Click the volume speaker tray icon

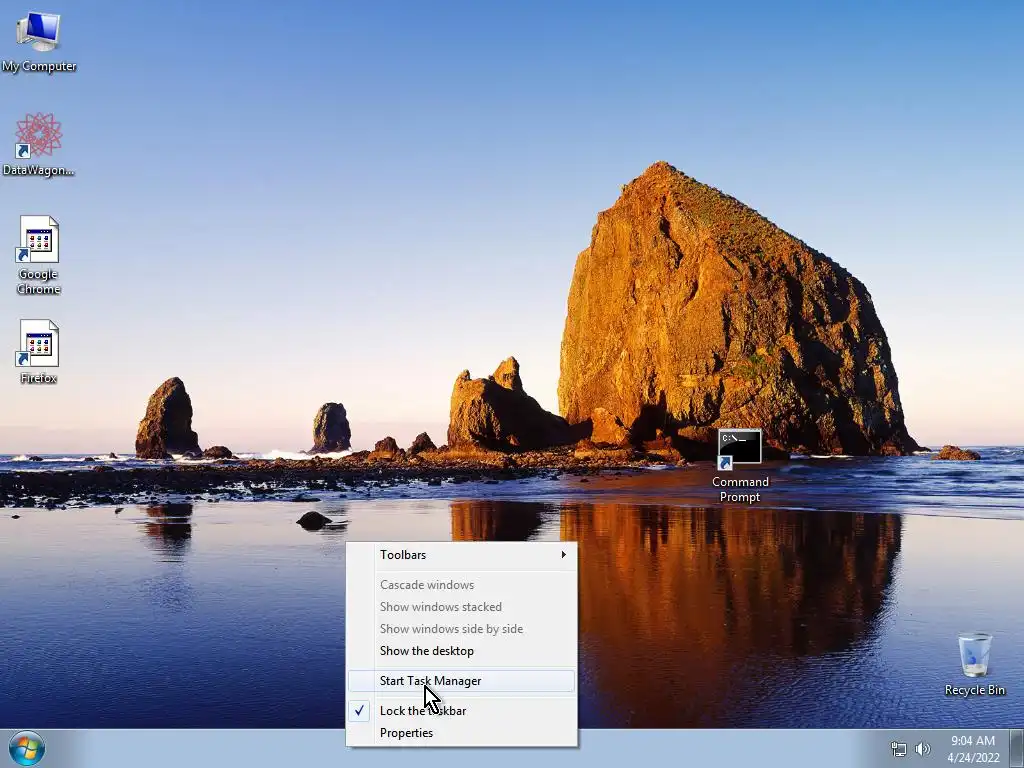(x=922, y=749)
